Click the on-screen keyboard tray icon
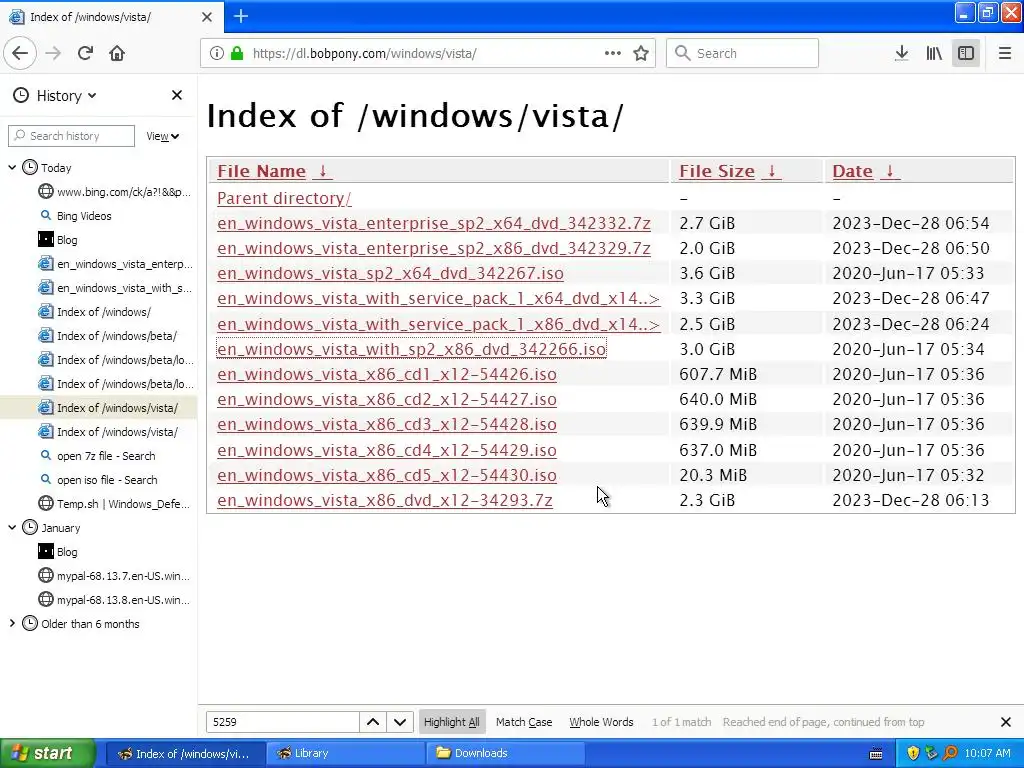The width and height of the screenshot is (1024, 768). coord(876,754)
